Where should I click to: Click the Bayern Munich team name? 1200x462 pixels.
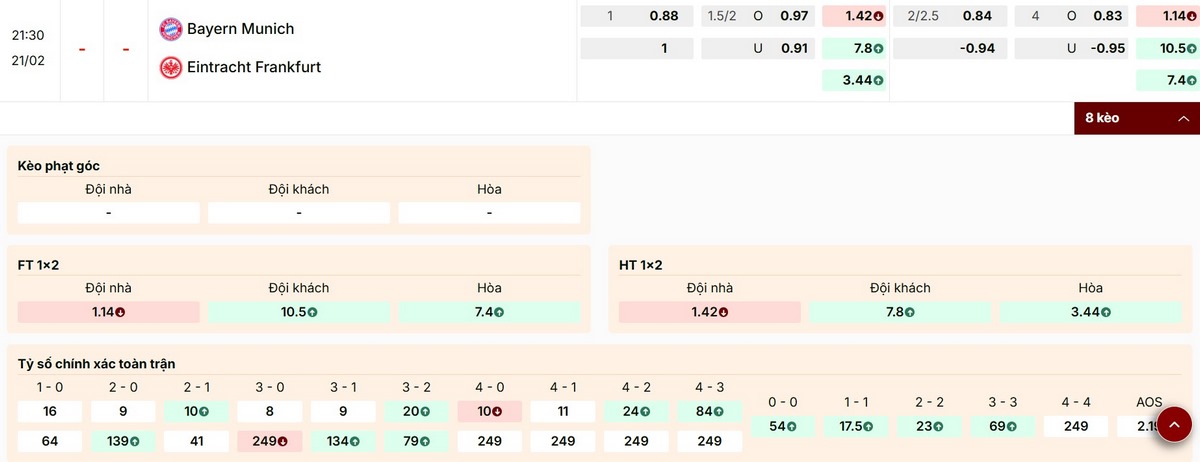[240, 29]
